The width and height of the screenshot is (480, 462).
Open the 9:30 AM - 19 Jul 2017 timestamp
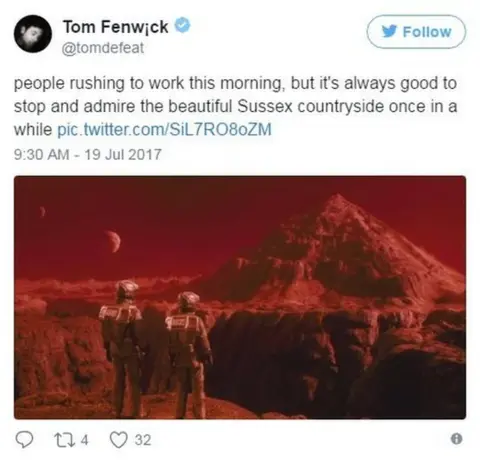[x=88, y=154]
